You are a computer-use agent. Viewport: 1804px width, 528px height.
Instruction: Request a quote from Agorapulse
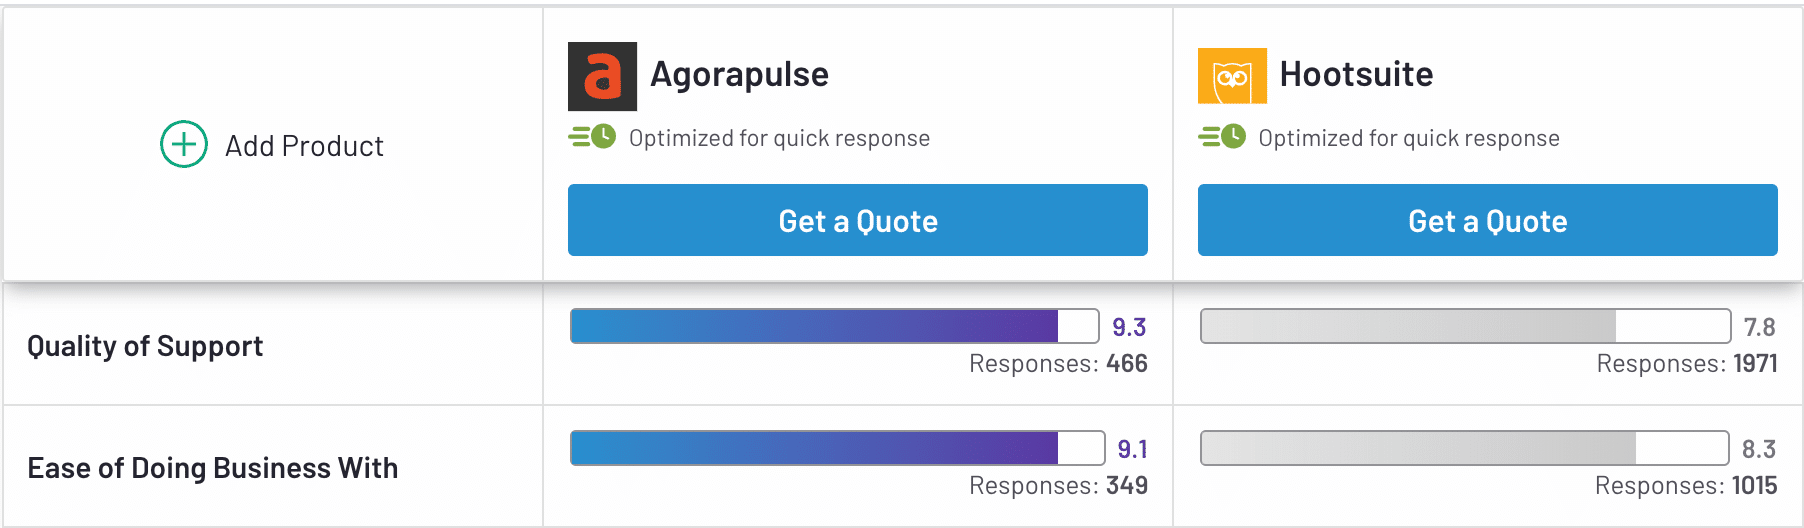click(x=857, y=220)
